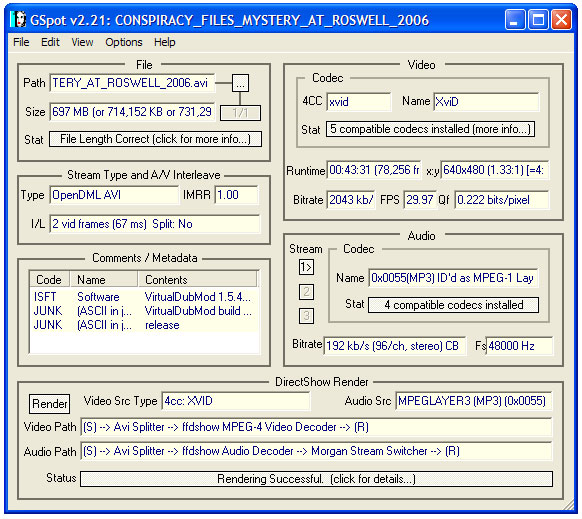Click the Fs field showing 48000 Hz

tap(519, 346)
